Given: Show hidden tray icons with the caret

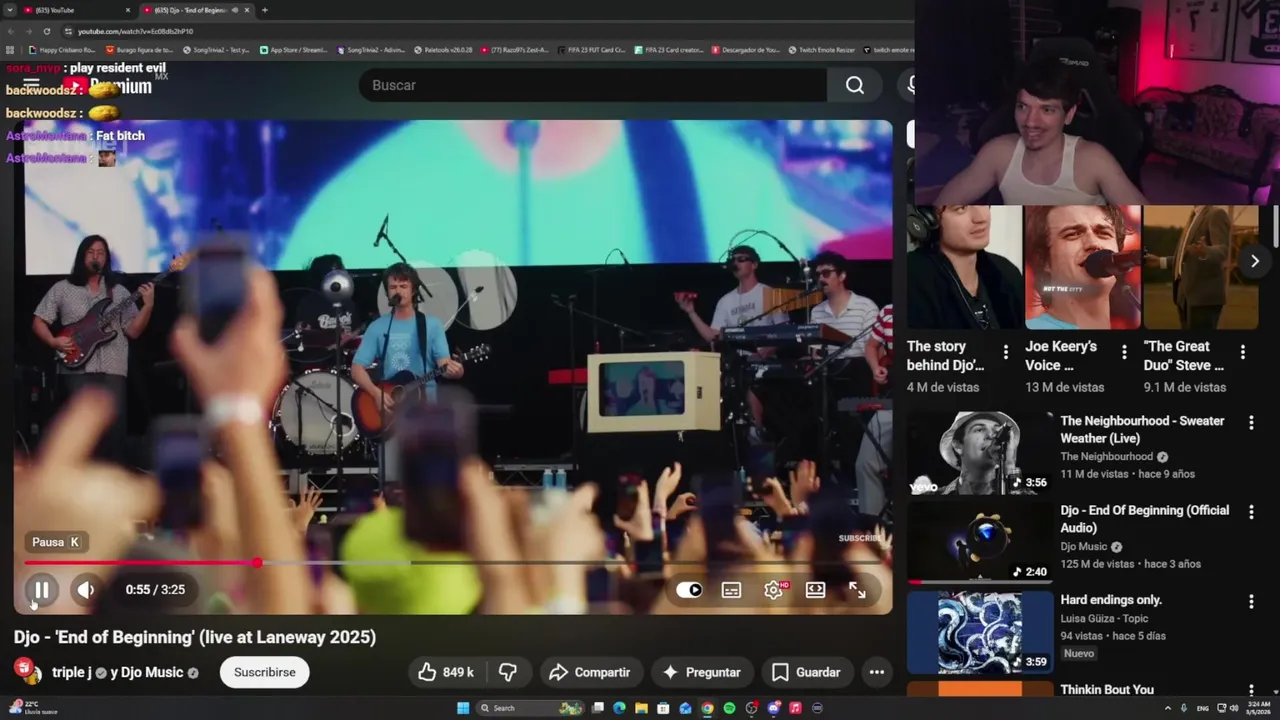Looking at the screenshot, I should (x=1168, y=708).
